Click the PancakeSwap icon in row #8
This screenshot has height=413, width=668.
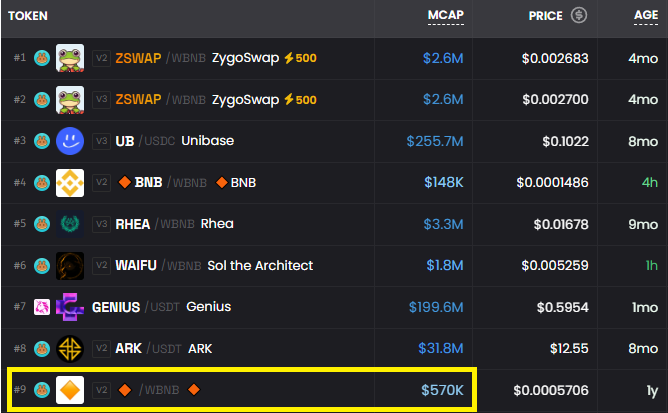tap(42, 349)
